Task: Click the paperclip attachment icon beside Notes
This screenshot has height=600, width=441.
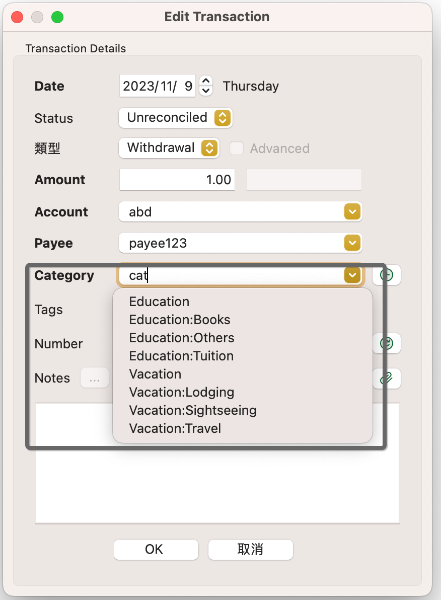Action: click(x=387, y=378)
